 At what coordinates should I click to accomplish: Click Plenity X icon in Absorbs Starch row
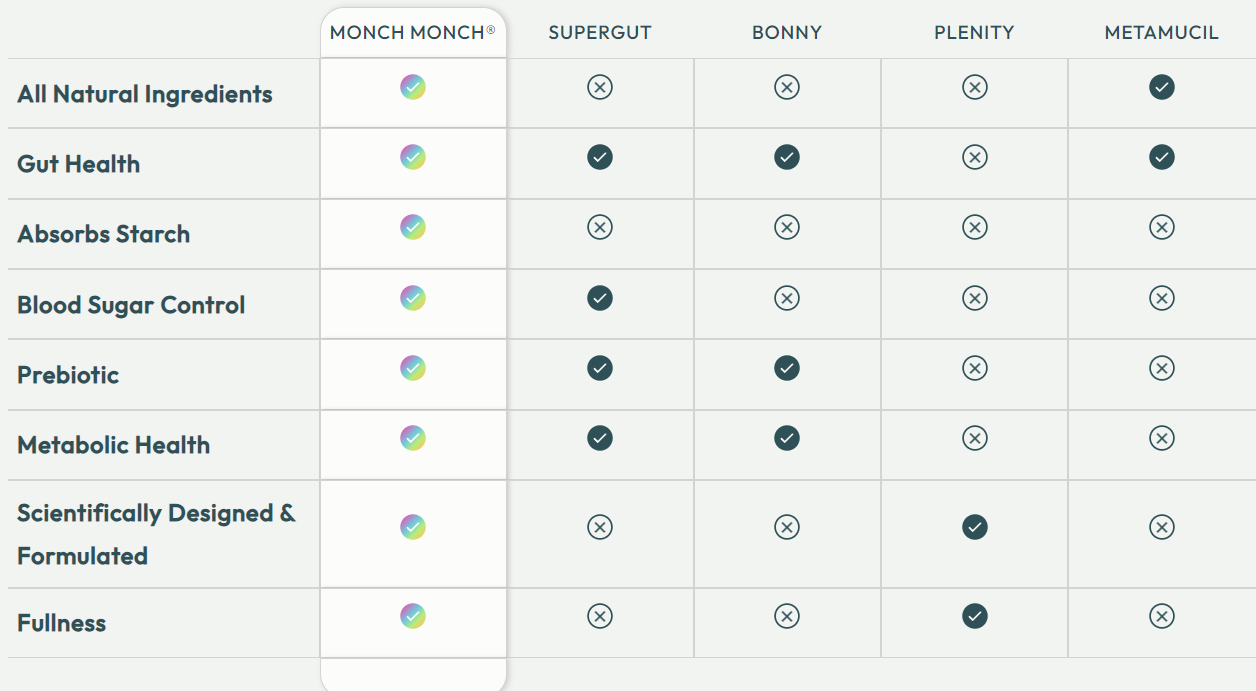(975, 227)
